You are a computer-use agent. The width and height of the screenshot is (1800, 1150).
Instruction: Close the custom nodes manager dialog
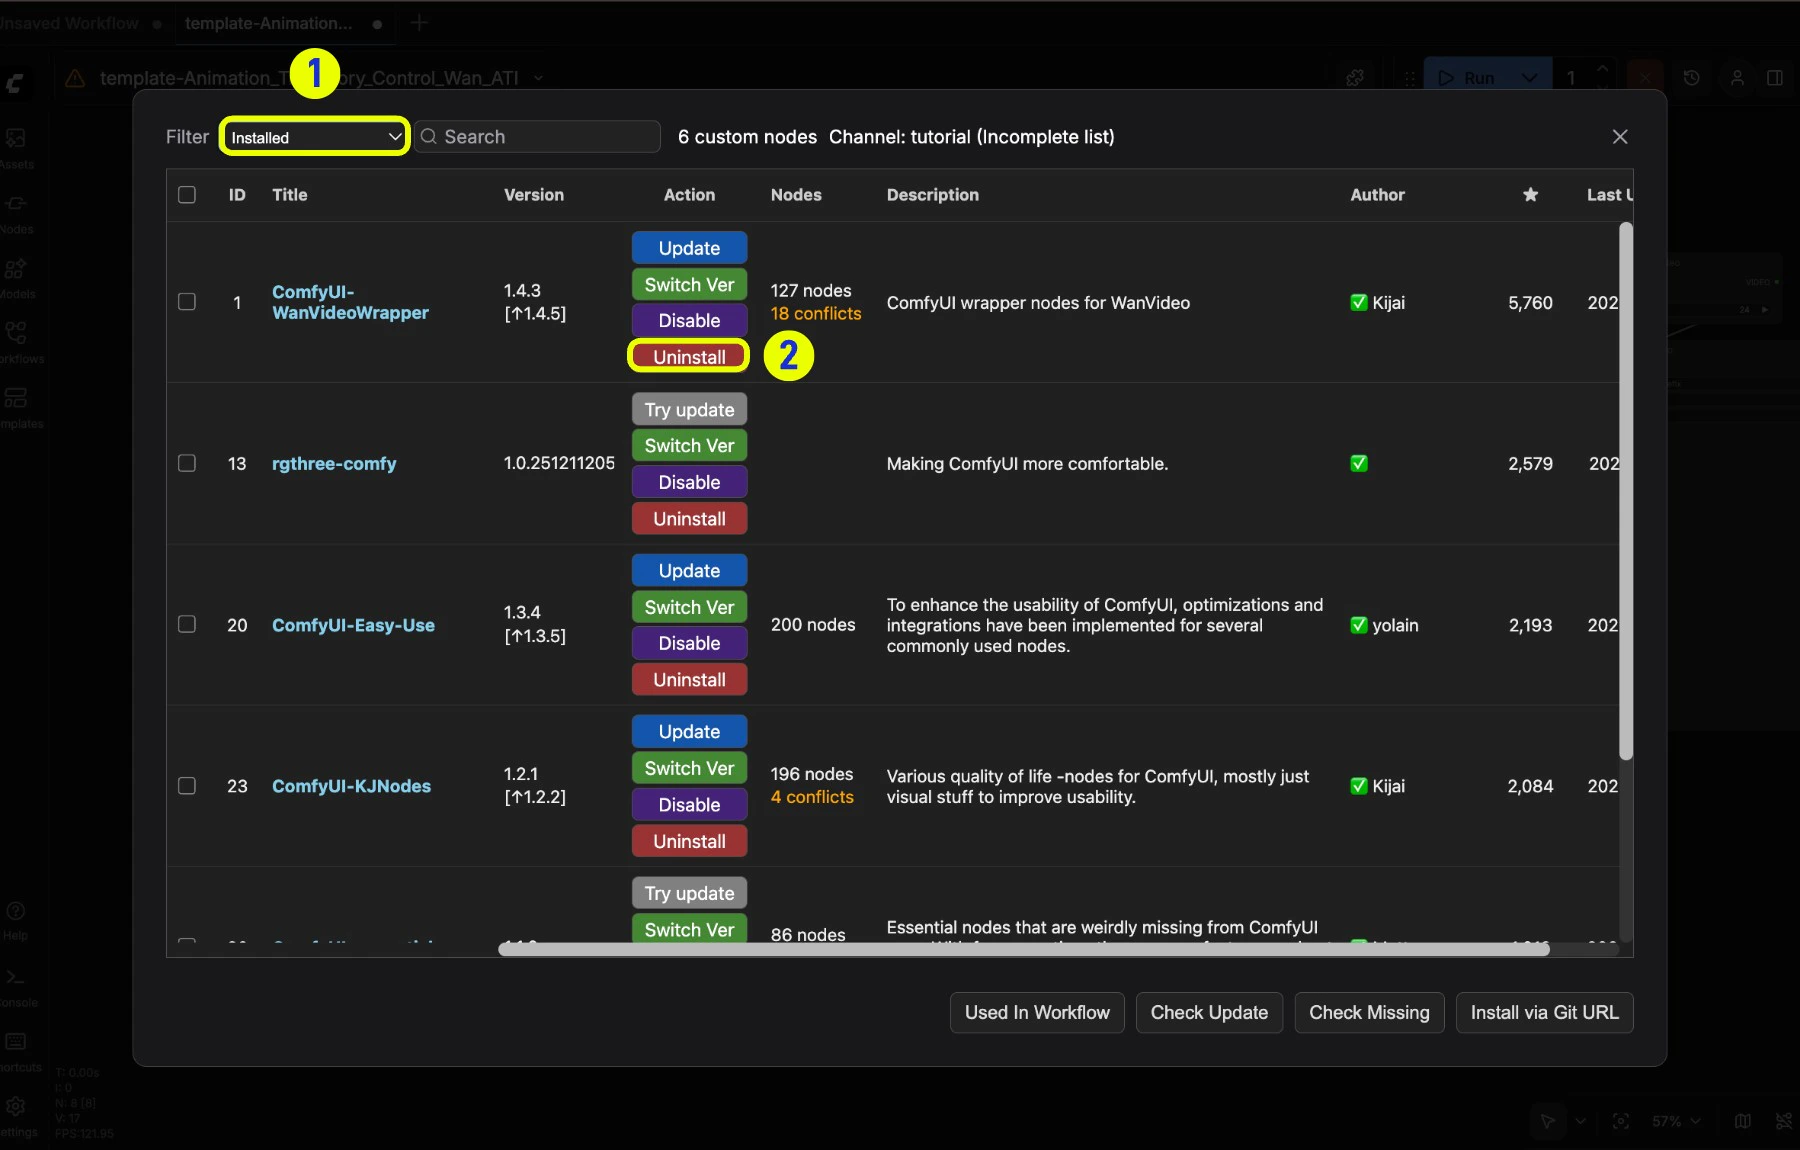(x=1620, y=137)
